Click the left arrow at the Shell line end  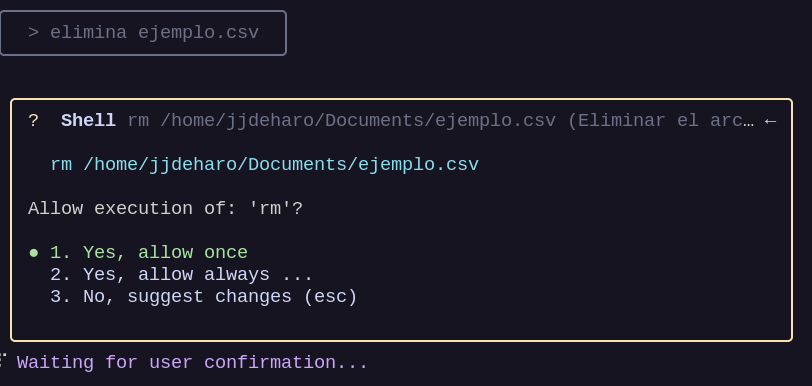click(x=770, y=121)
